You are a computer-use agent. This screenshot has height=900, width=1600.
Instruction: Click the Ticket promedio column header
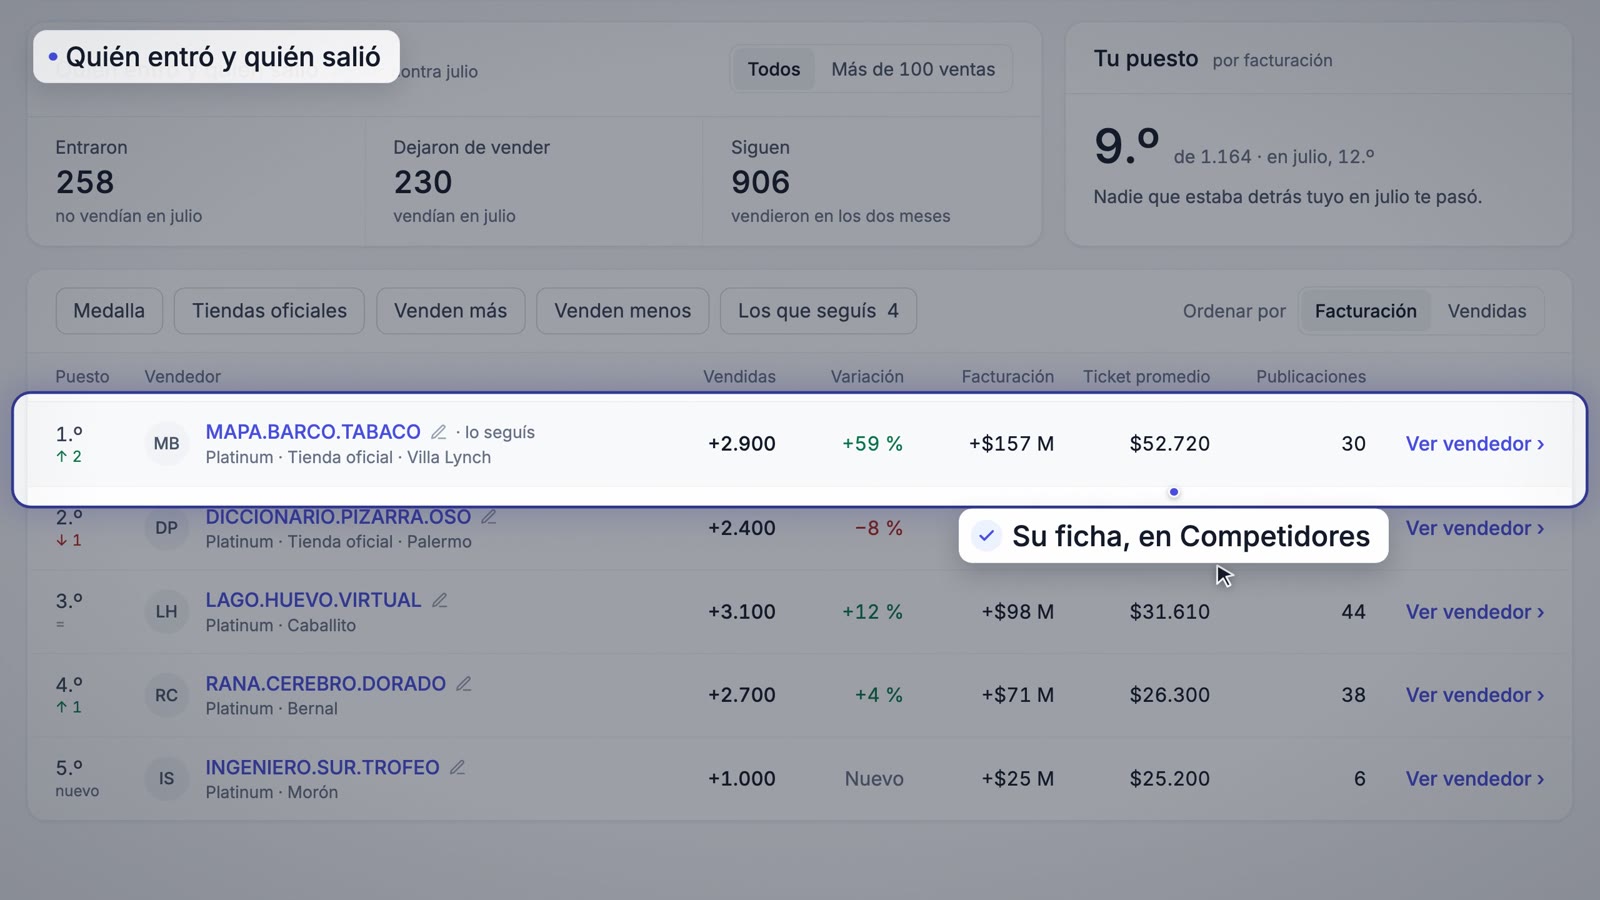pyautogui.click(x=1146, y=377)
